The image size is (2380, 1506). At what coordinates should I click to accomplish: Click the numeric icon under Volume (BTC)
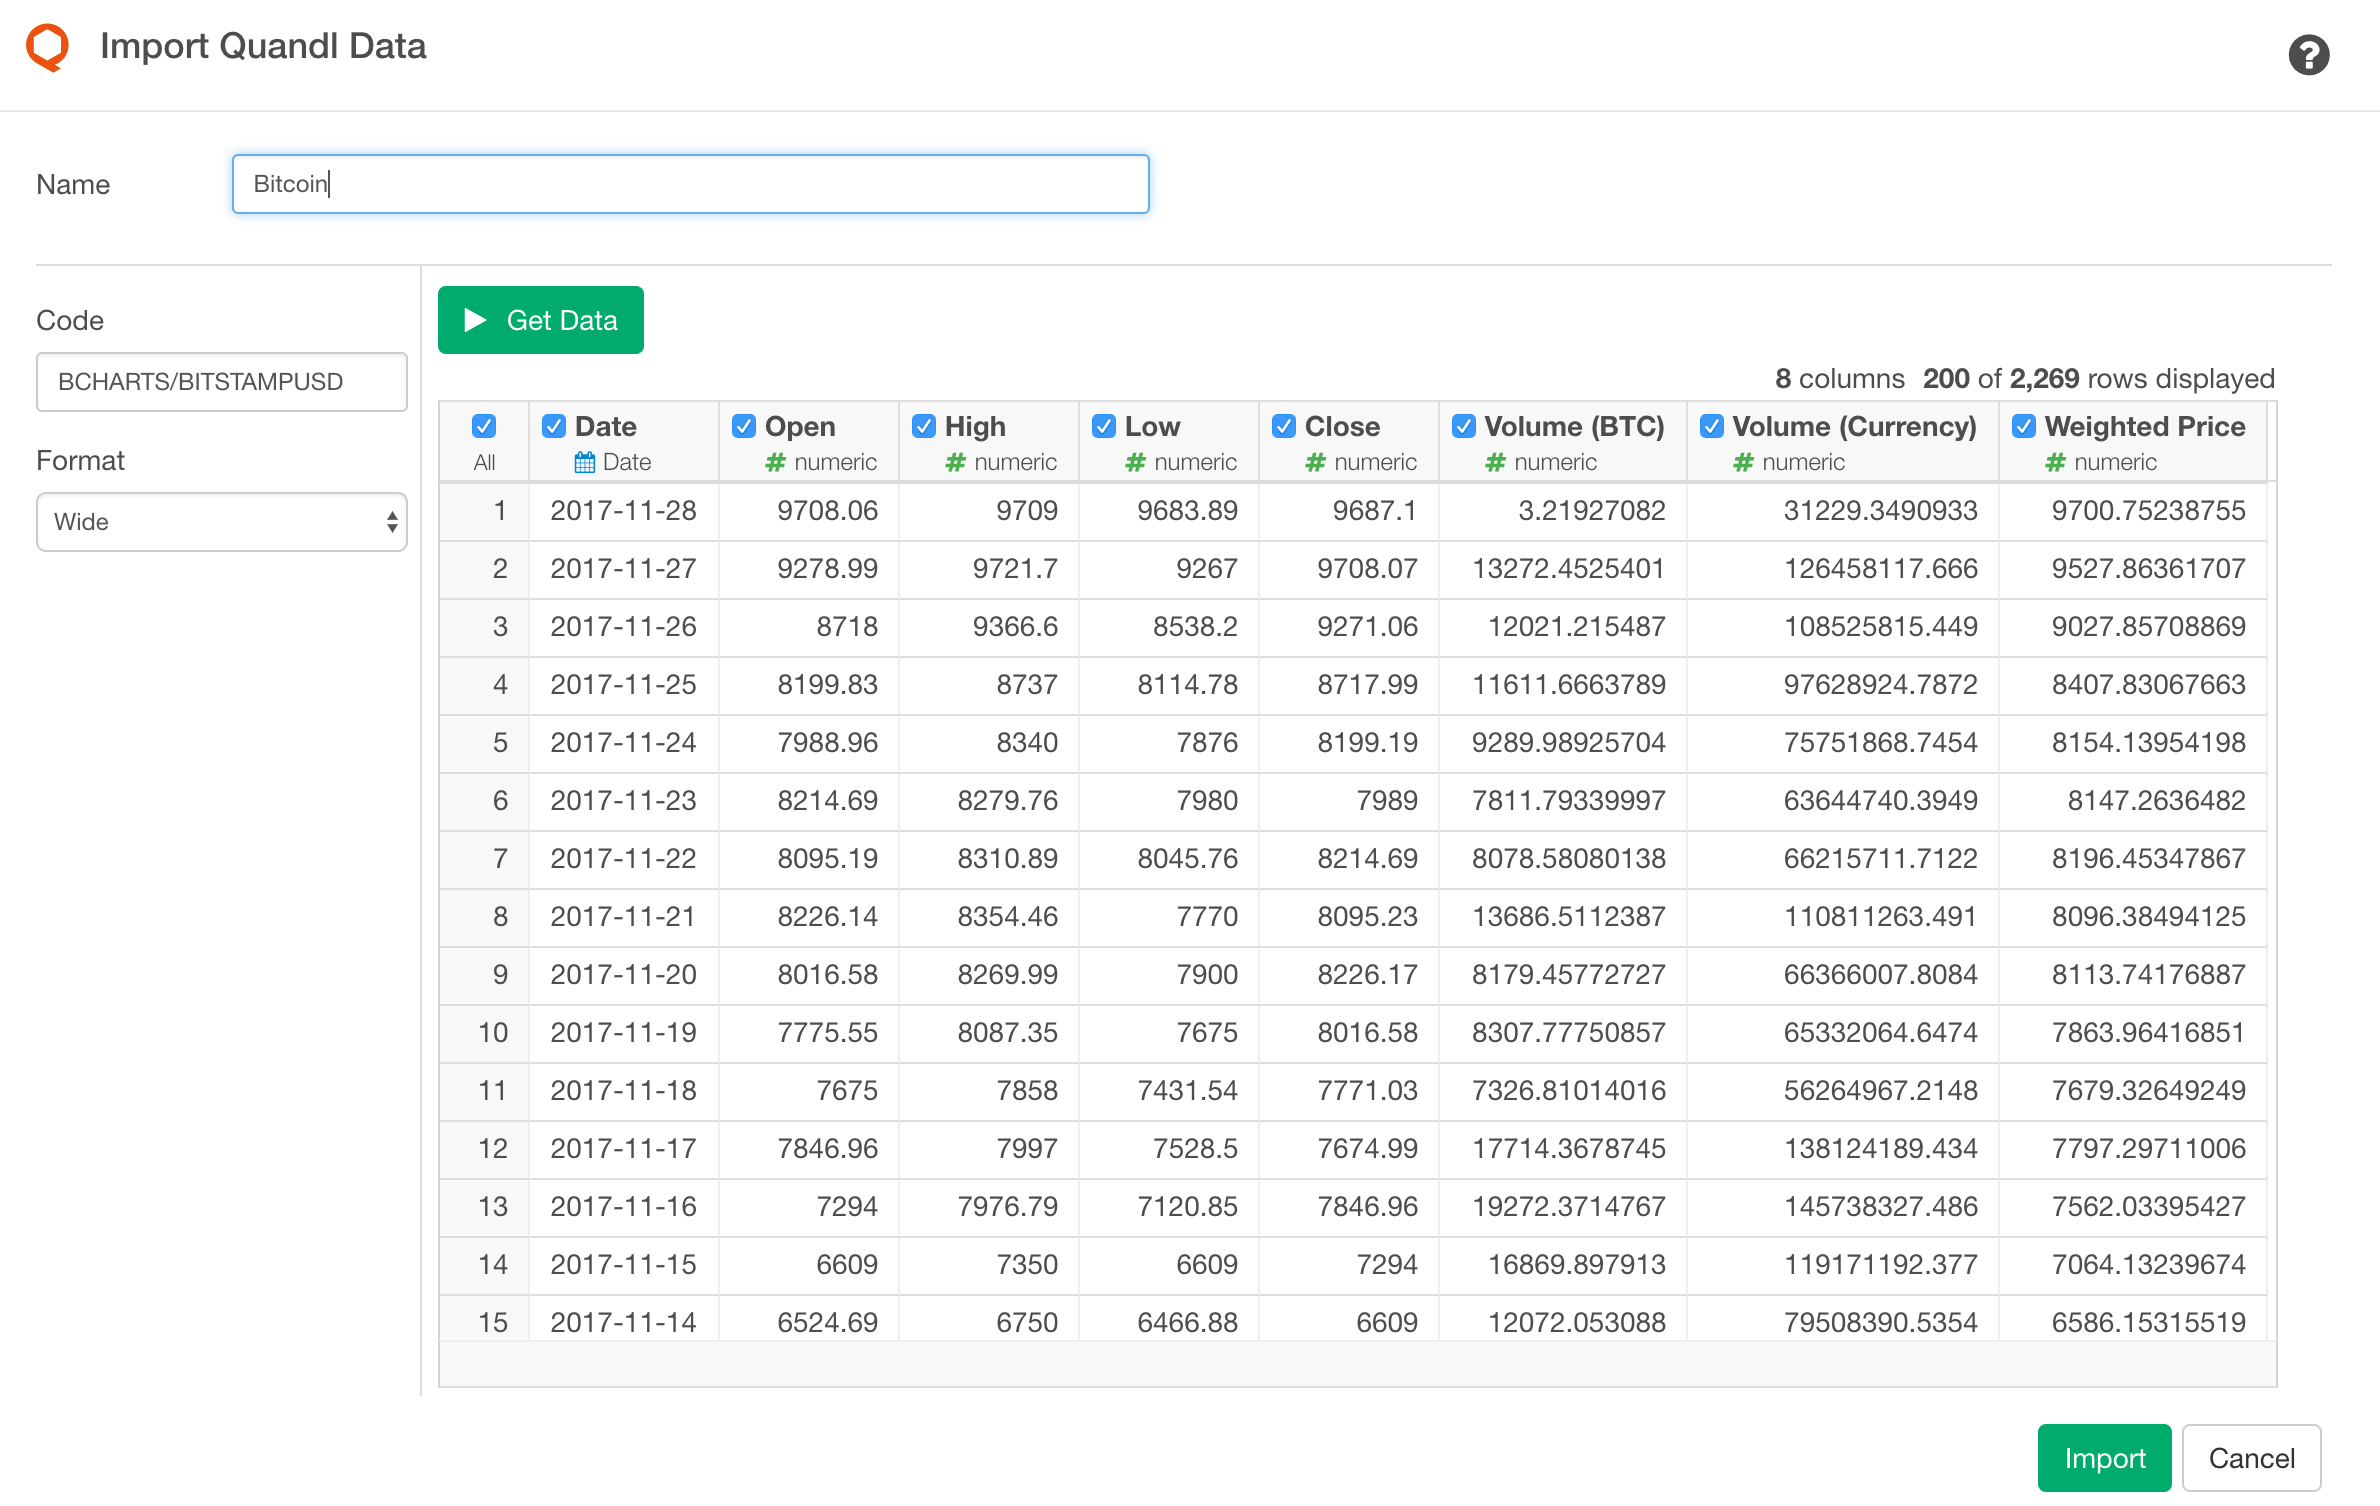coord(1494,462)
